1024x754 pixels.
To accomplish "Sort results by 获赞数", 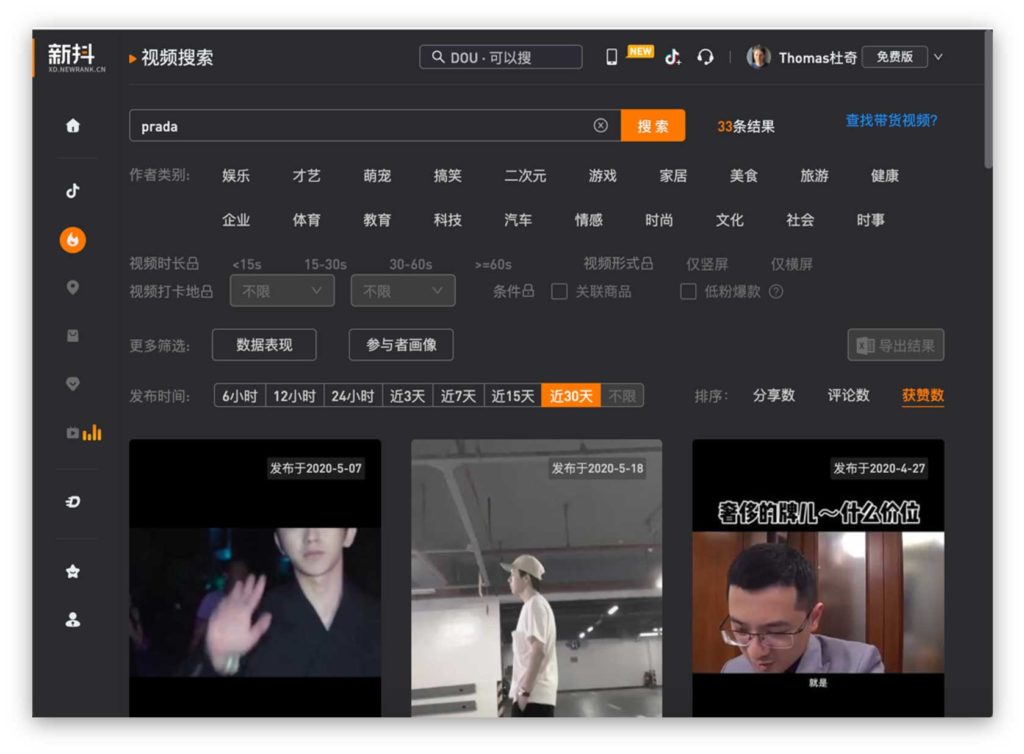I will tap(923, 396).
